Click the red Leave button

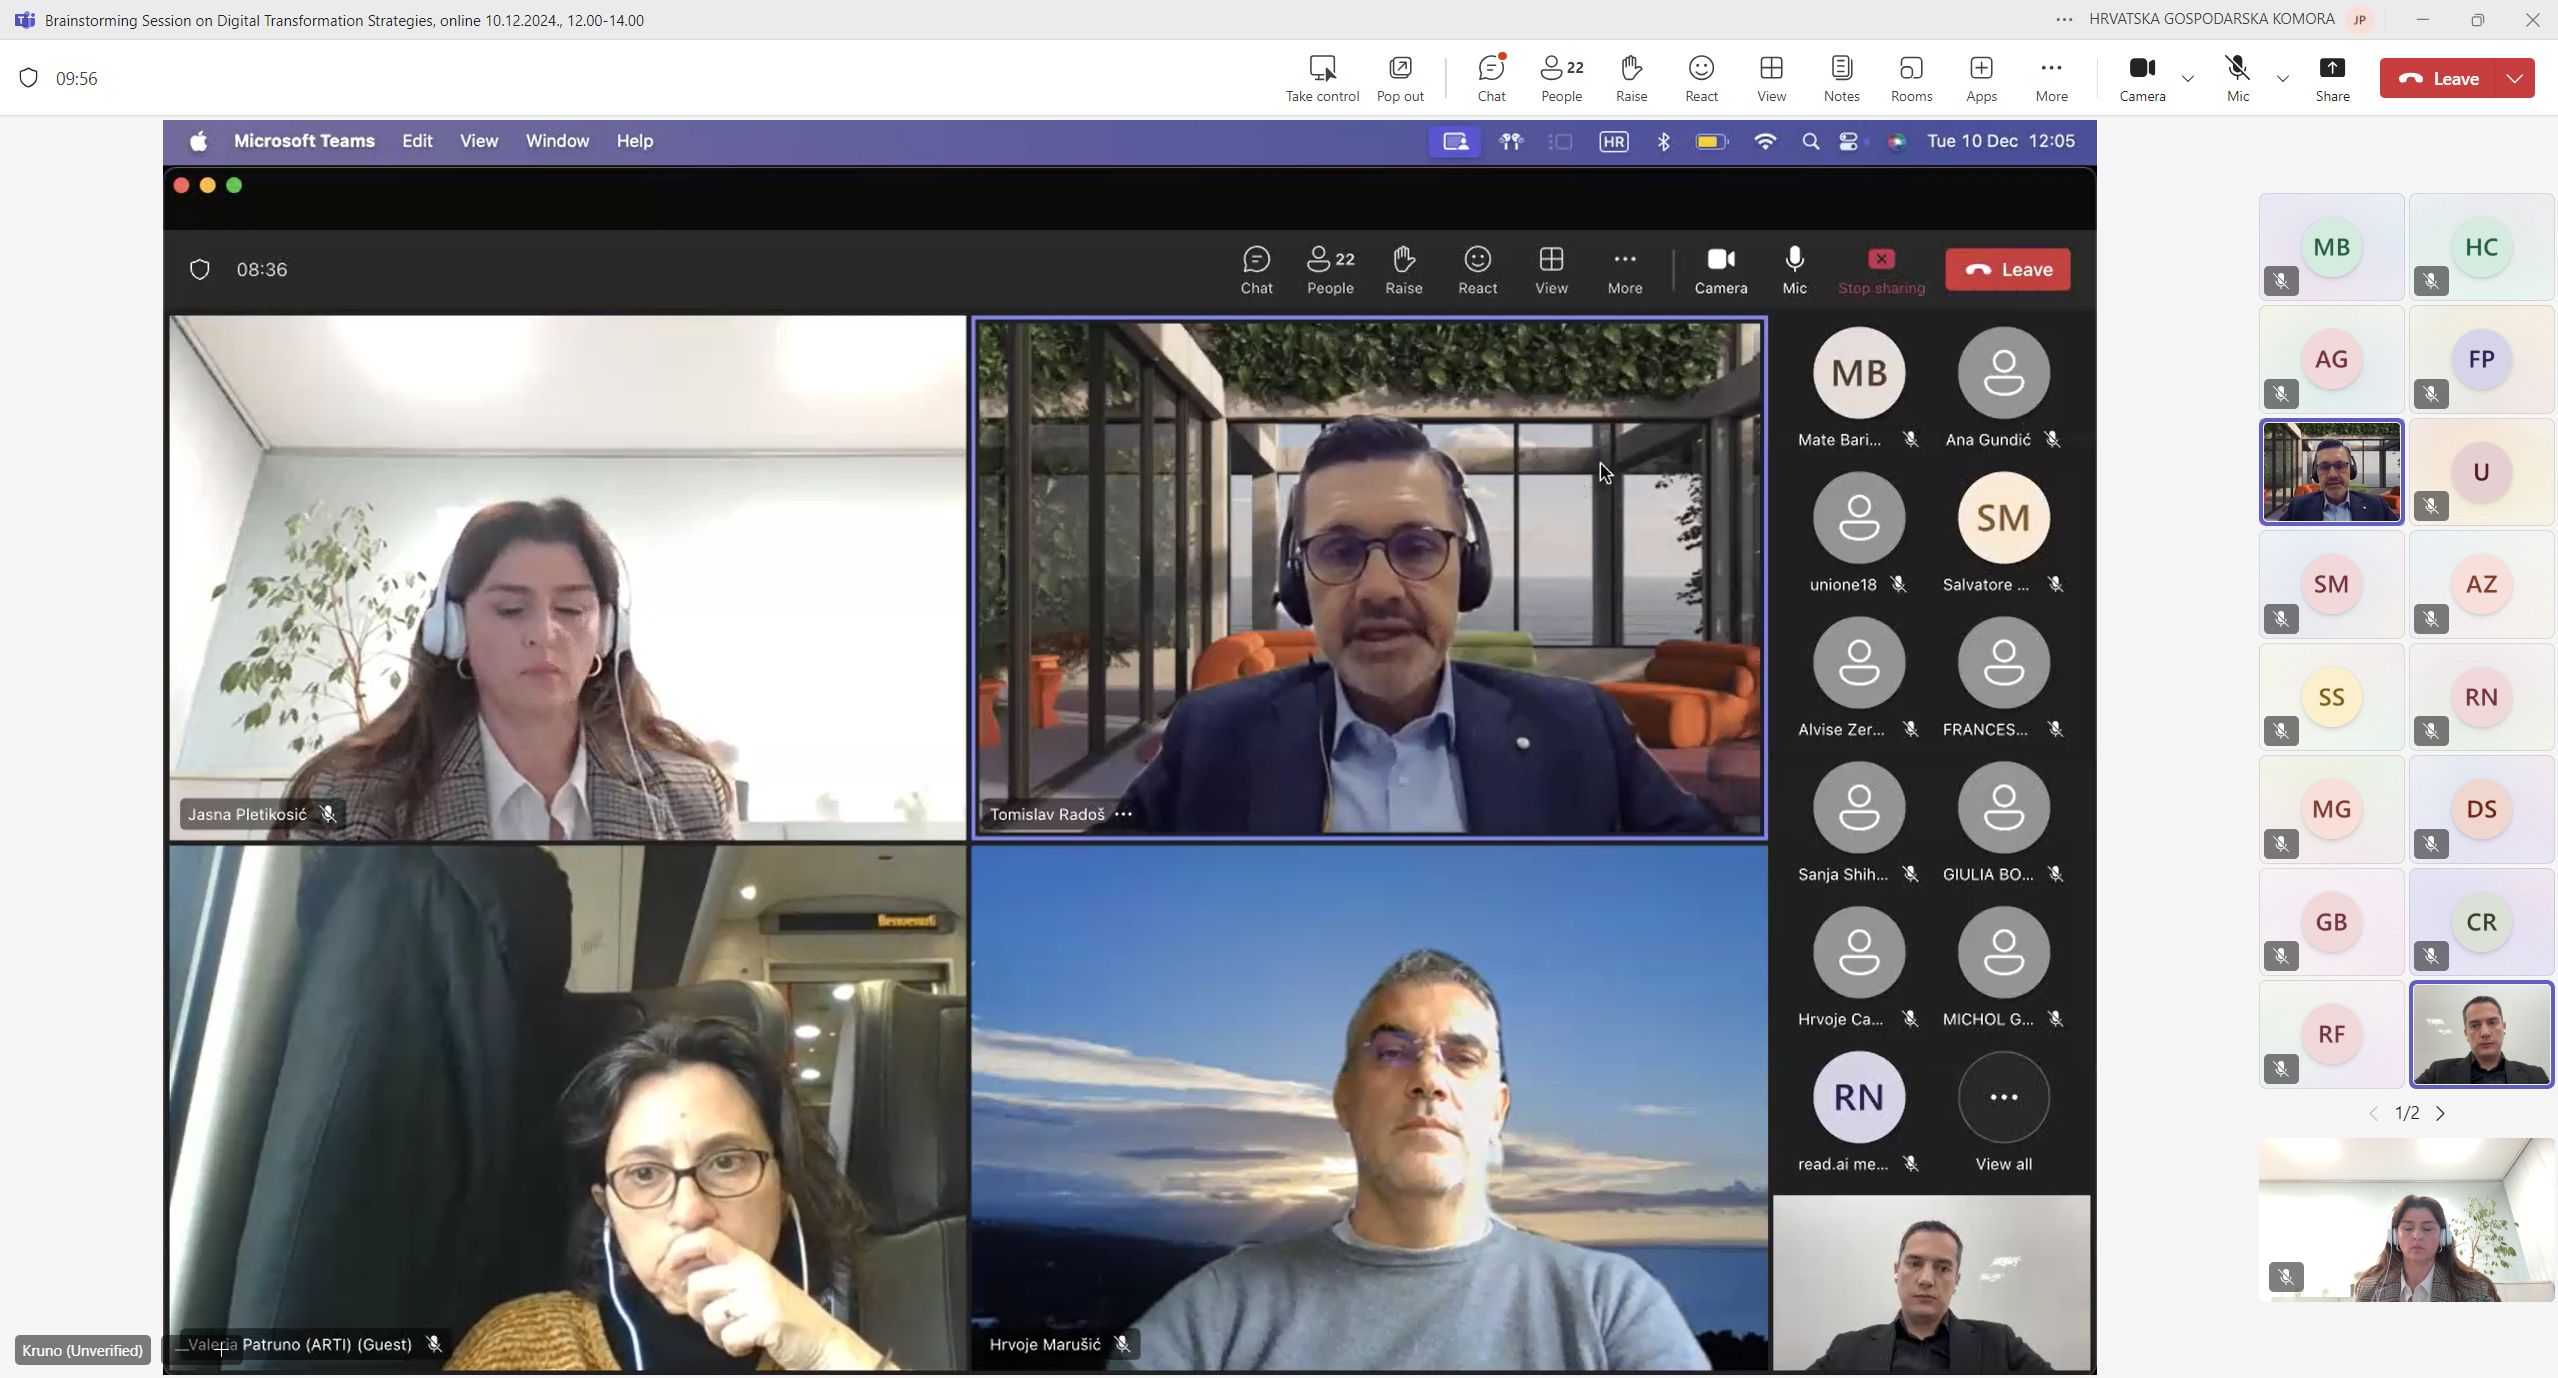pyautogui.click(x=2439, y=78)
